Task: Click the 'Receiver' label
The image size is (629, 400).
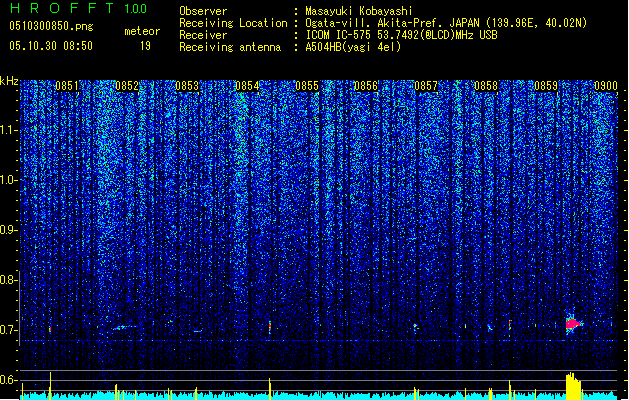Action: coord(203,35)
